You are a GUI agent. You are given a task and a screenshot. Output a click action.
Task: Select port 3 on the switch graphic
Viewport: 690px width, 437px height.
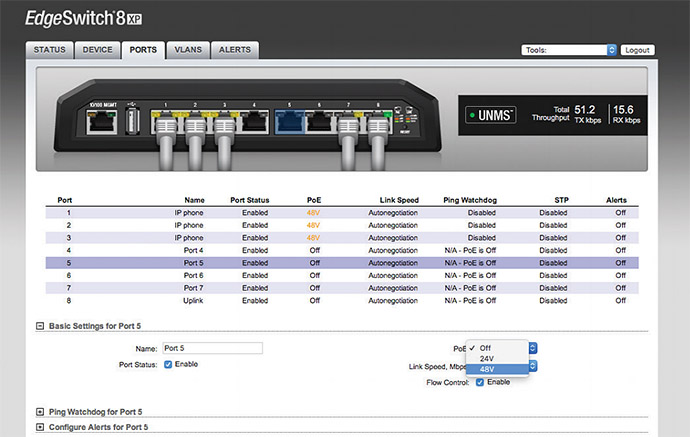[x=224, y=122]
